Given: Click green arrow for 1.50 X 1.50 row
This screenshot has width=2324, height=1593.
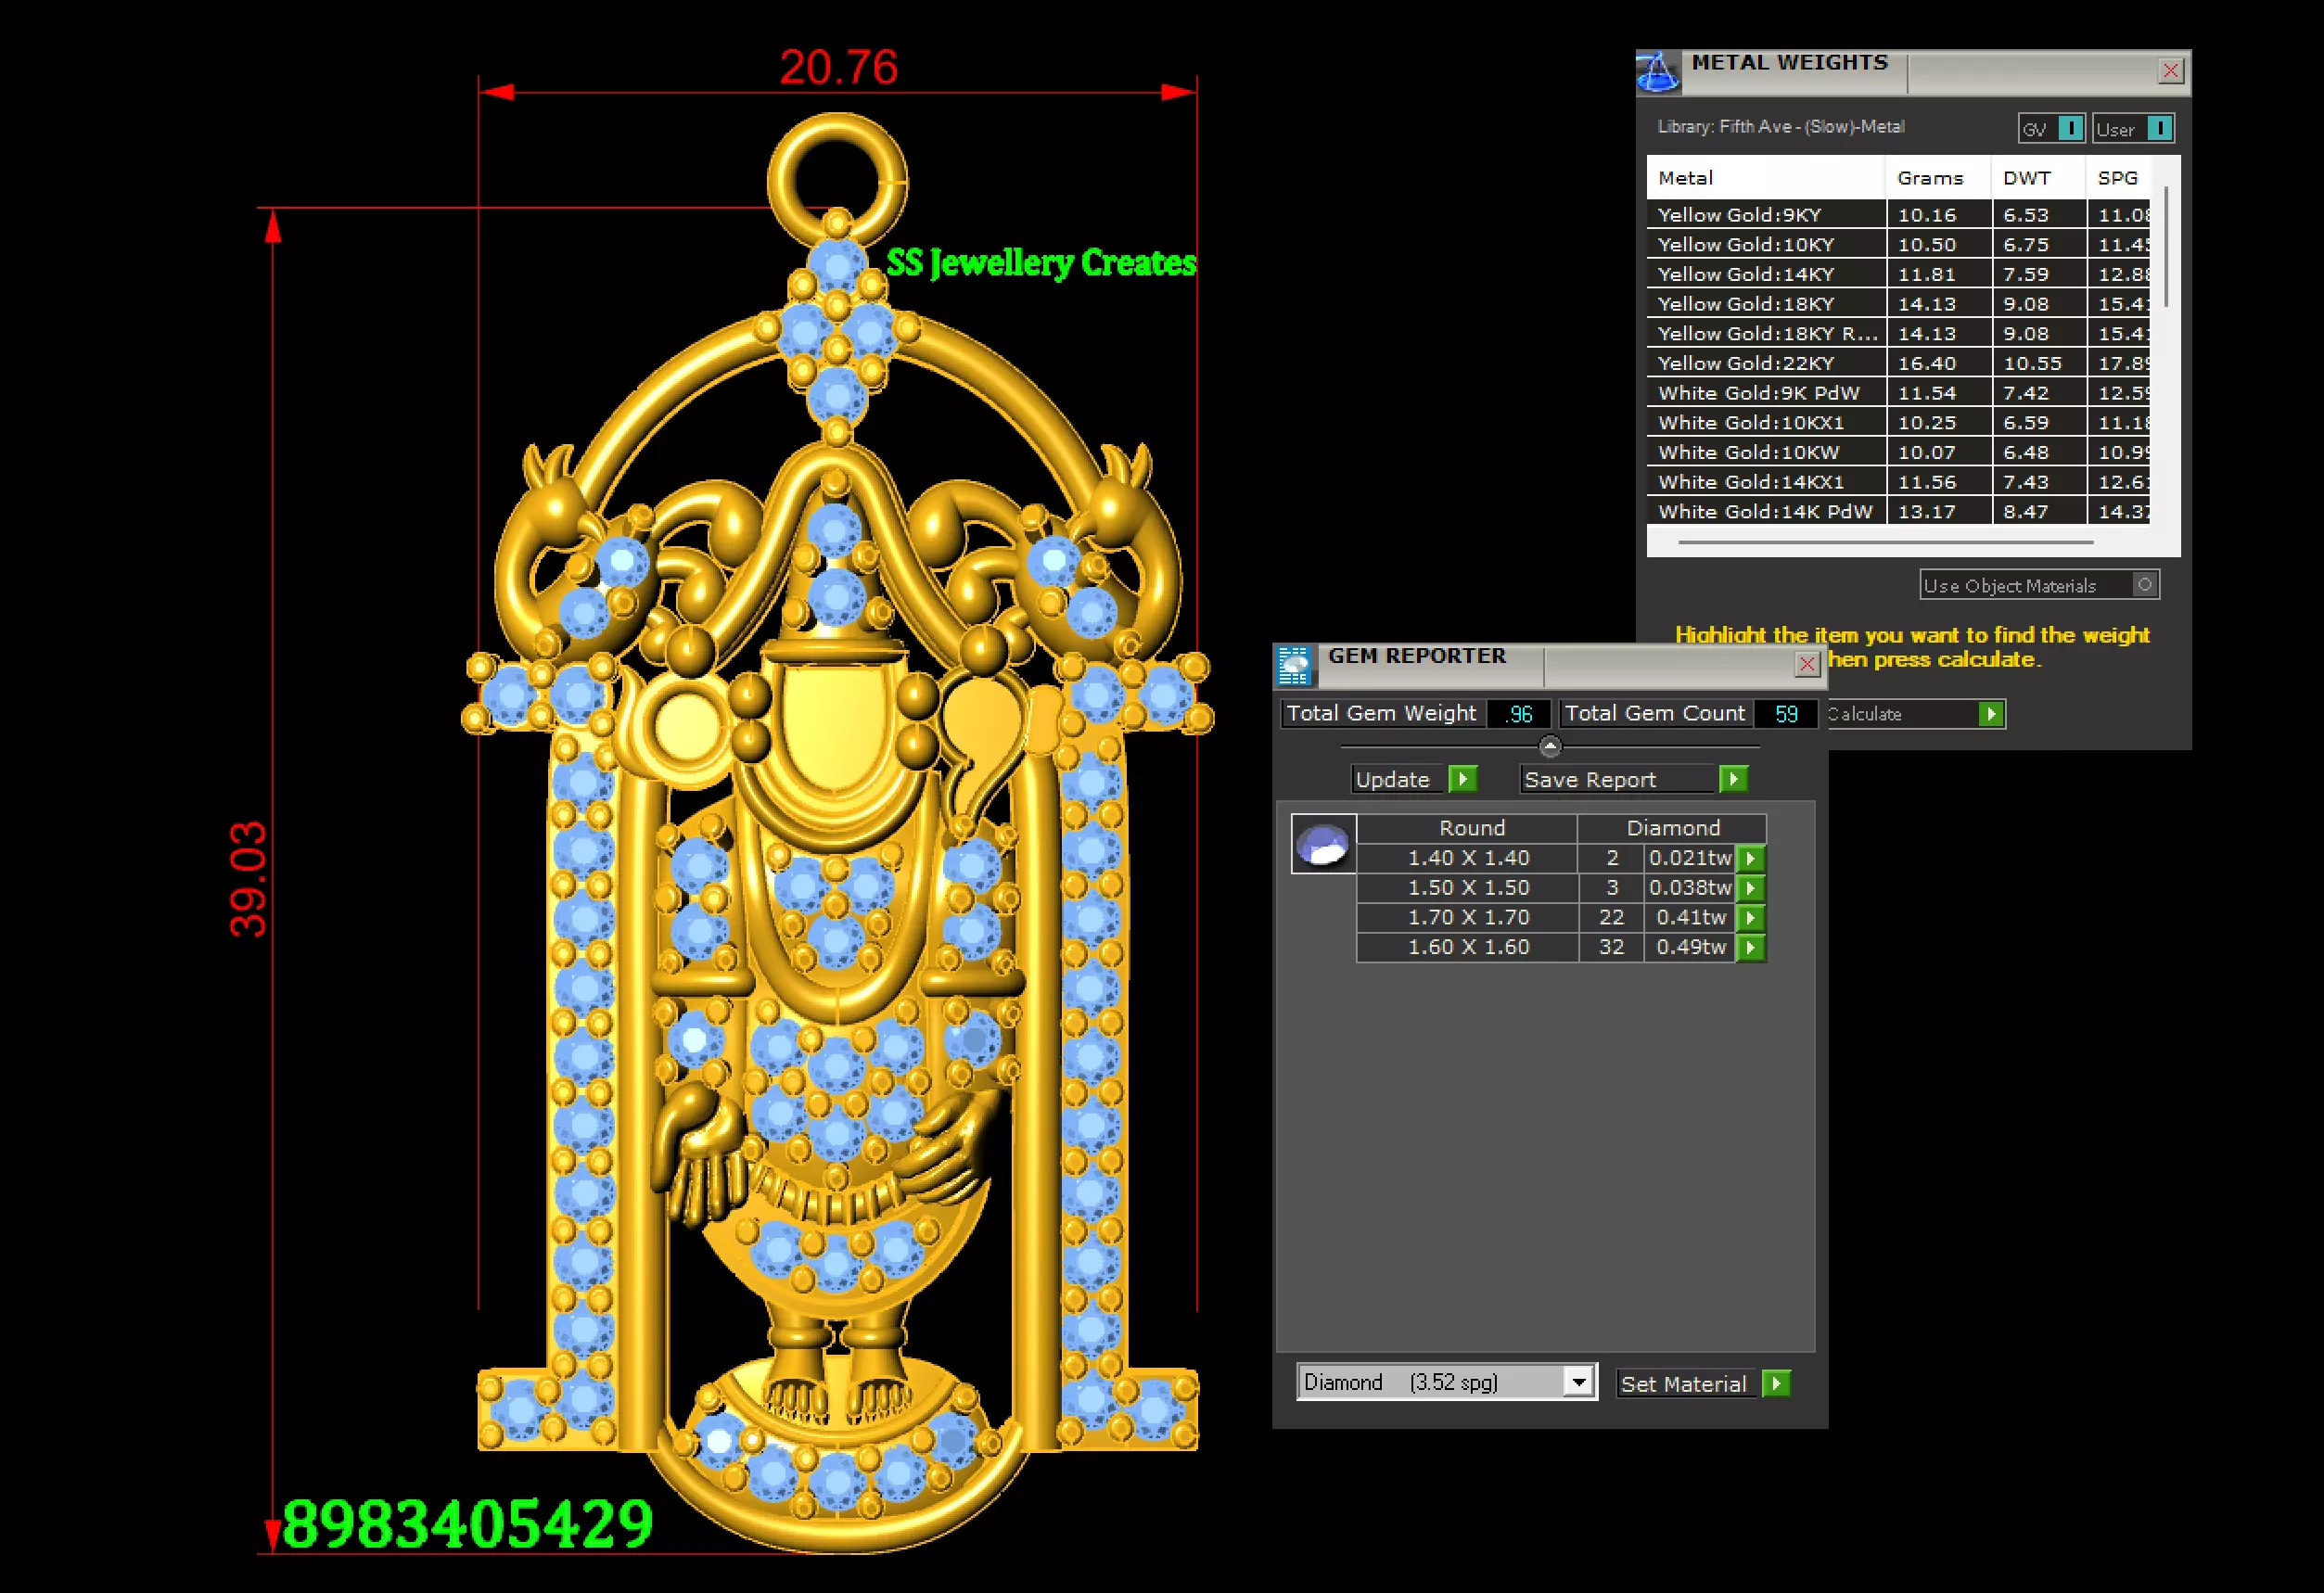Looking at the screenshot, I should pyautogui.click(x=1750, y=888).
